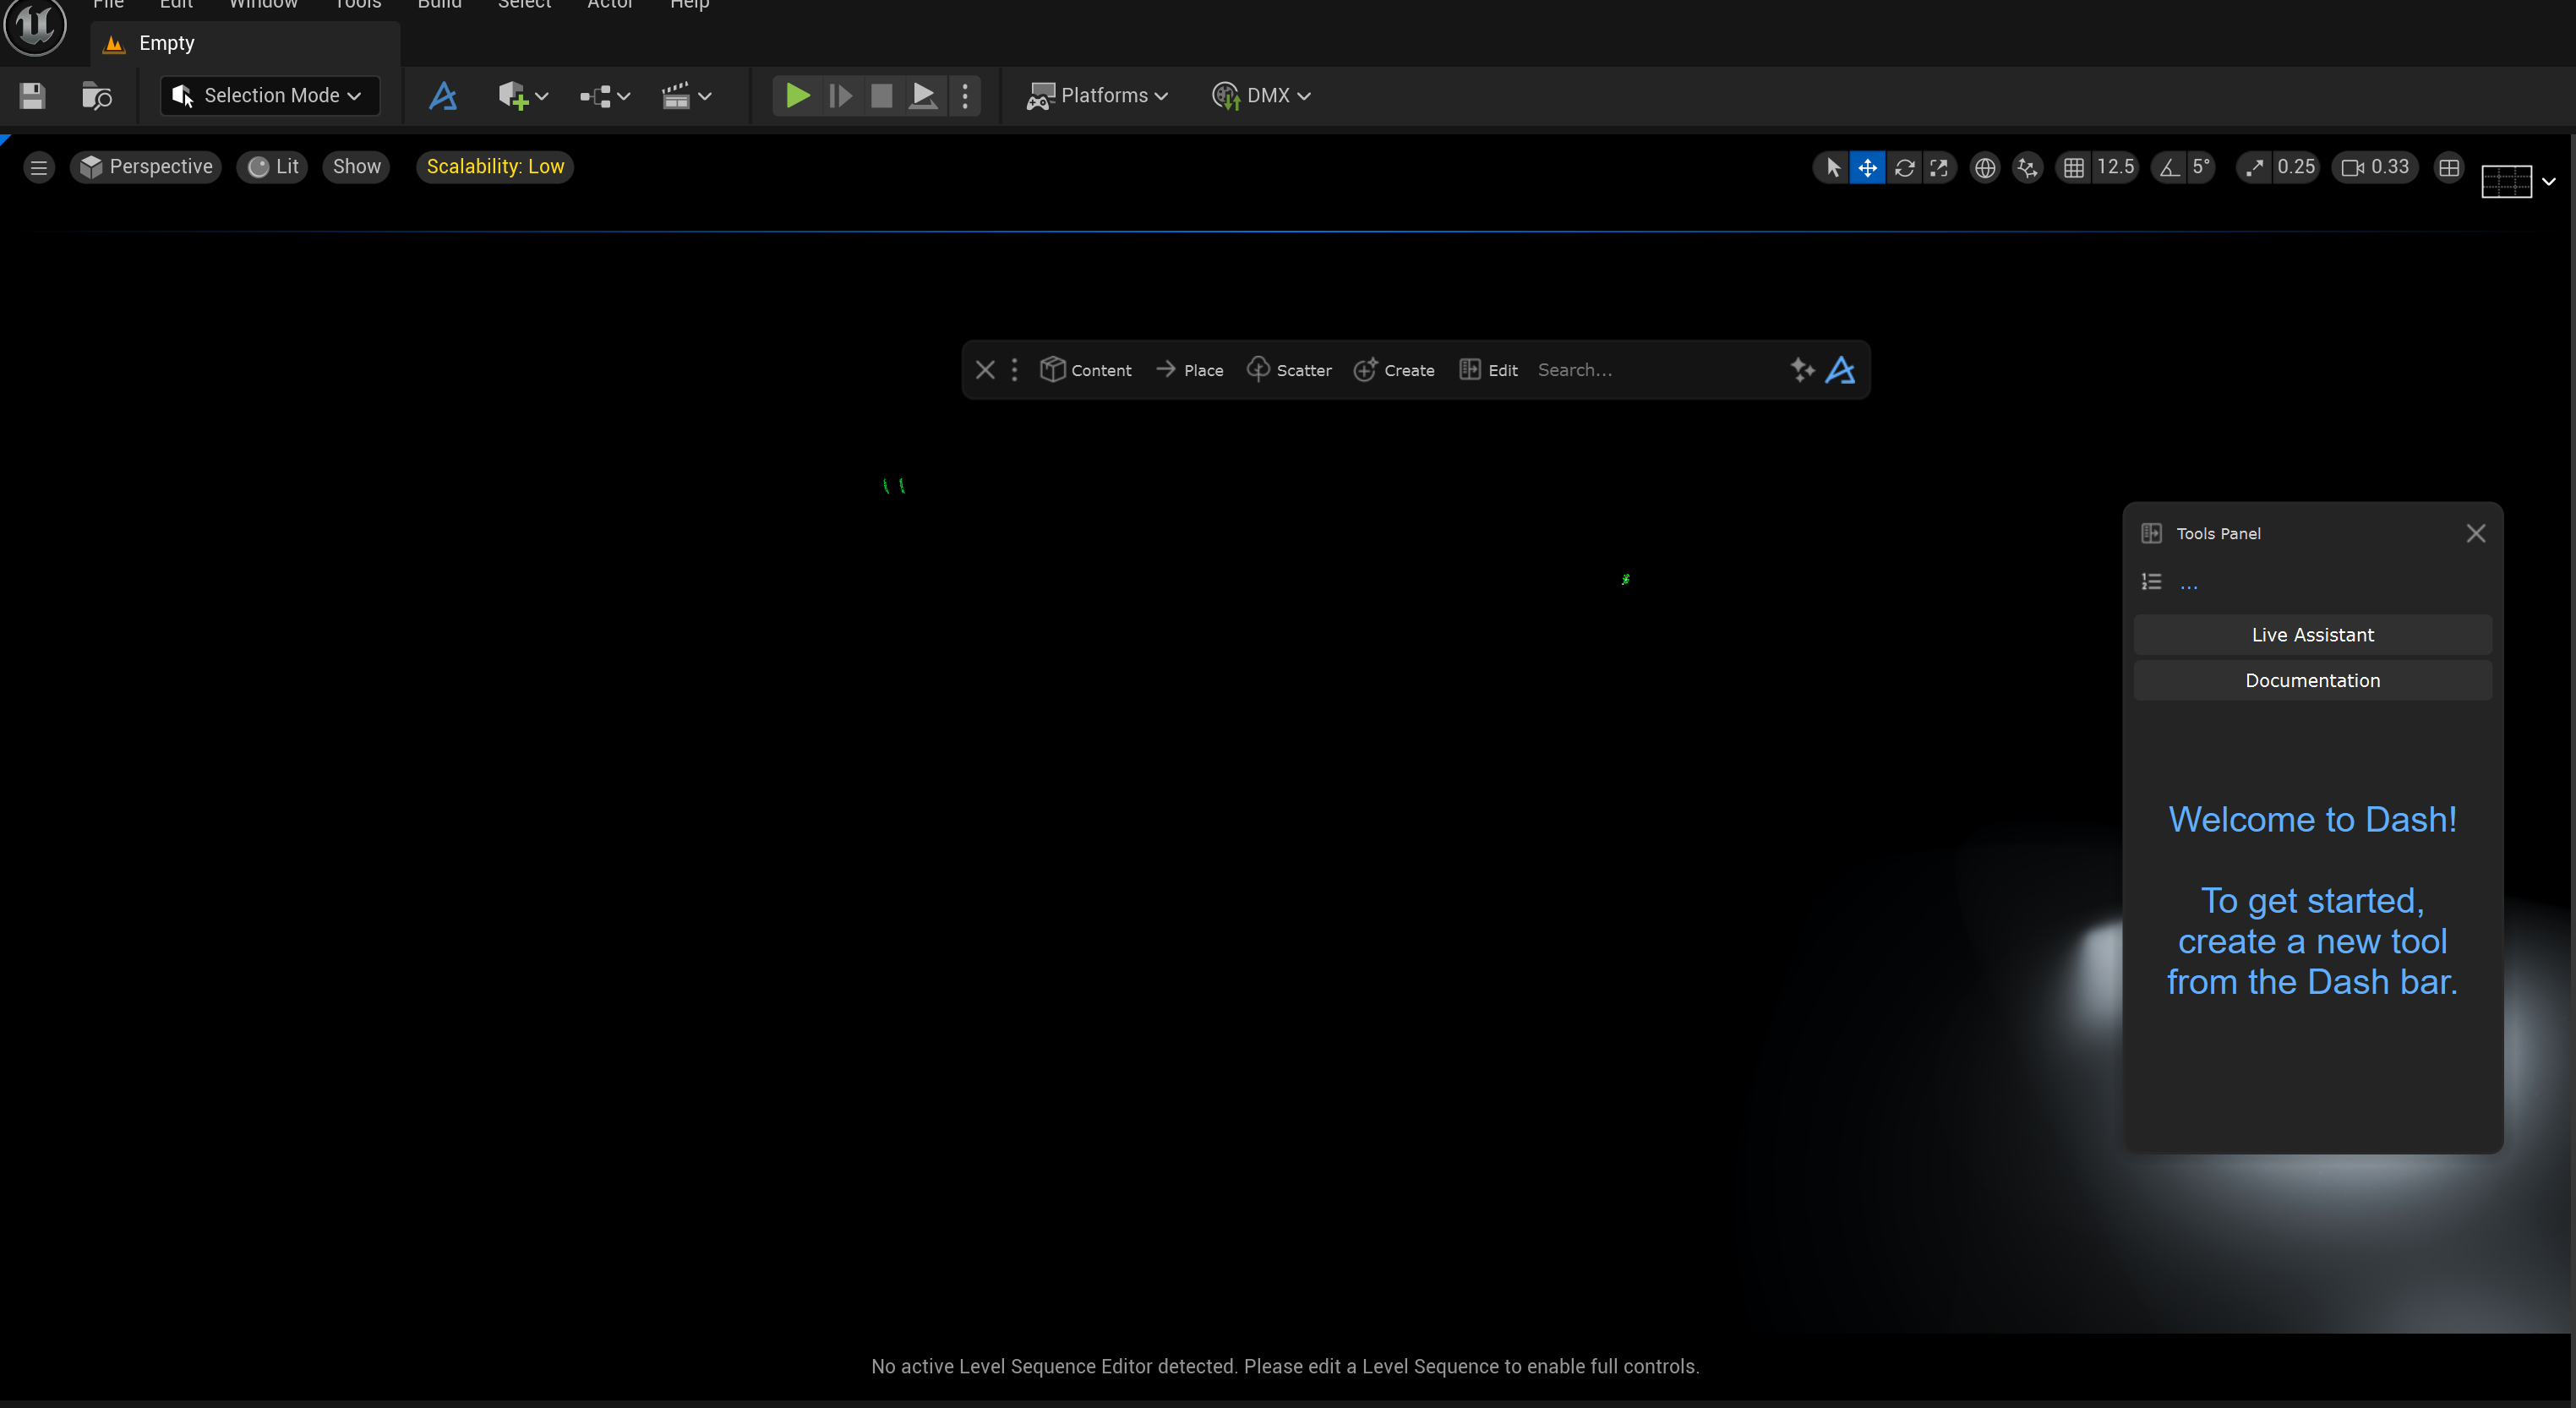Click the Skip frame playback button
Screen dimensions: 2576x1408
tap(840, 96)
